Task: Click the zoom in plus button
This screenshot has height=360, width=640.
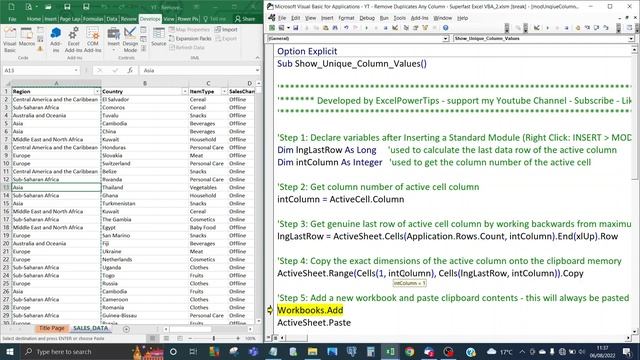Action: click(238, 338)
